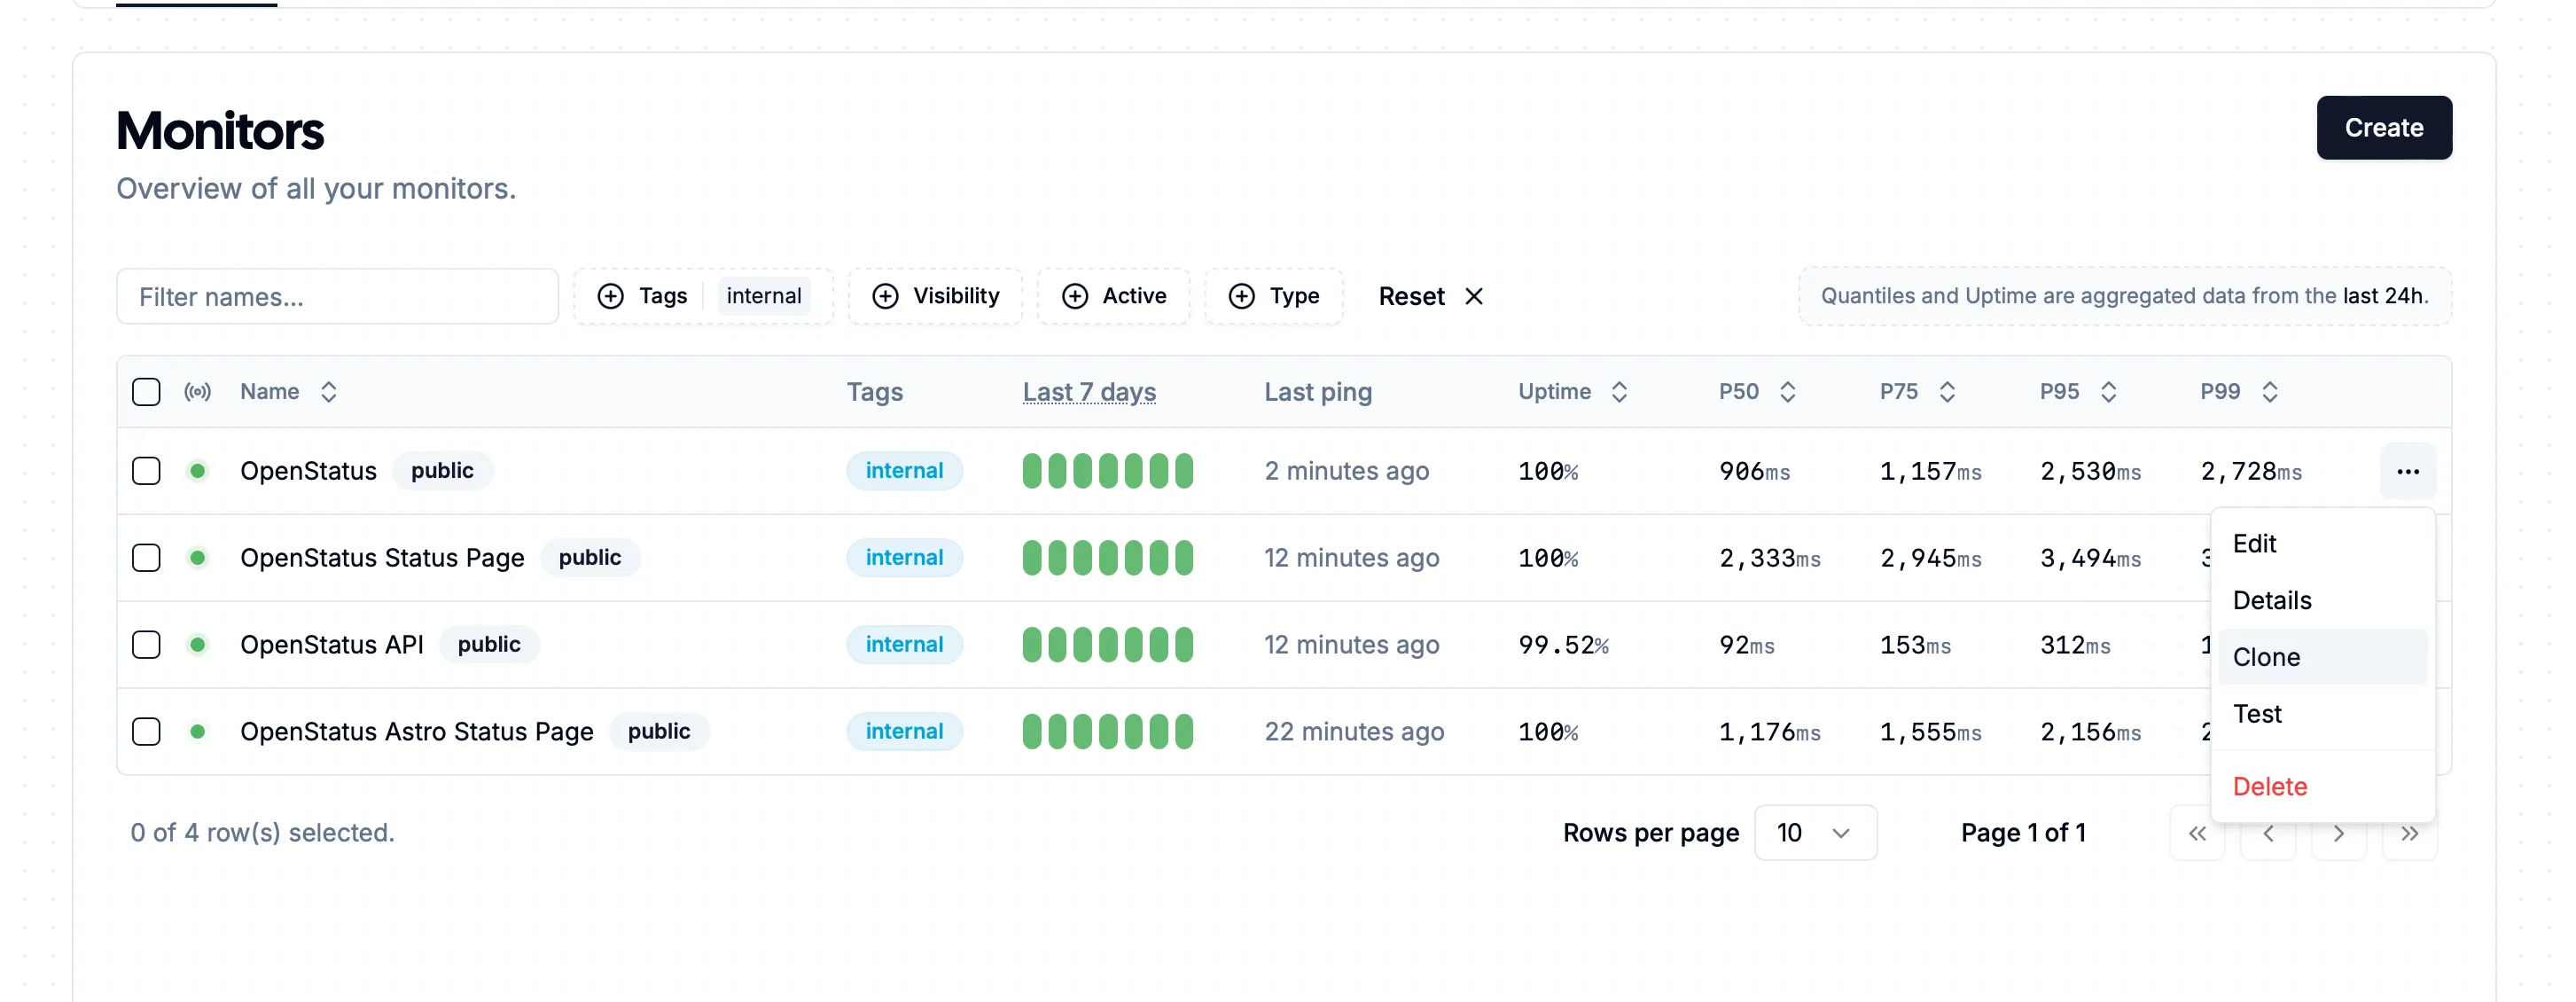Click the Tags filter add icon
The width and height of the screenshot is (2576, 1002).
coord(611,295)
